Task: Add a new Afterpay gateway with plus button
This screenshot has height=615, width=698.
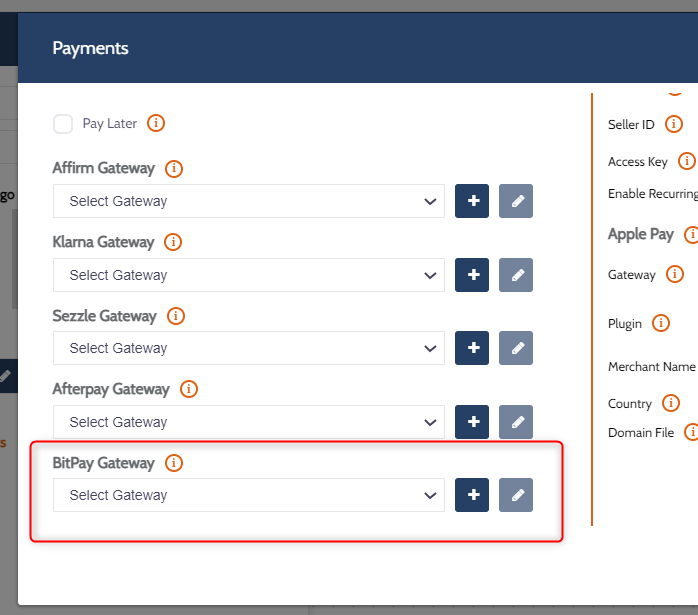Action: tap(472, 422)
